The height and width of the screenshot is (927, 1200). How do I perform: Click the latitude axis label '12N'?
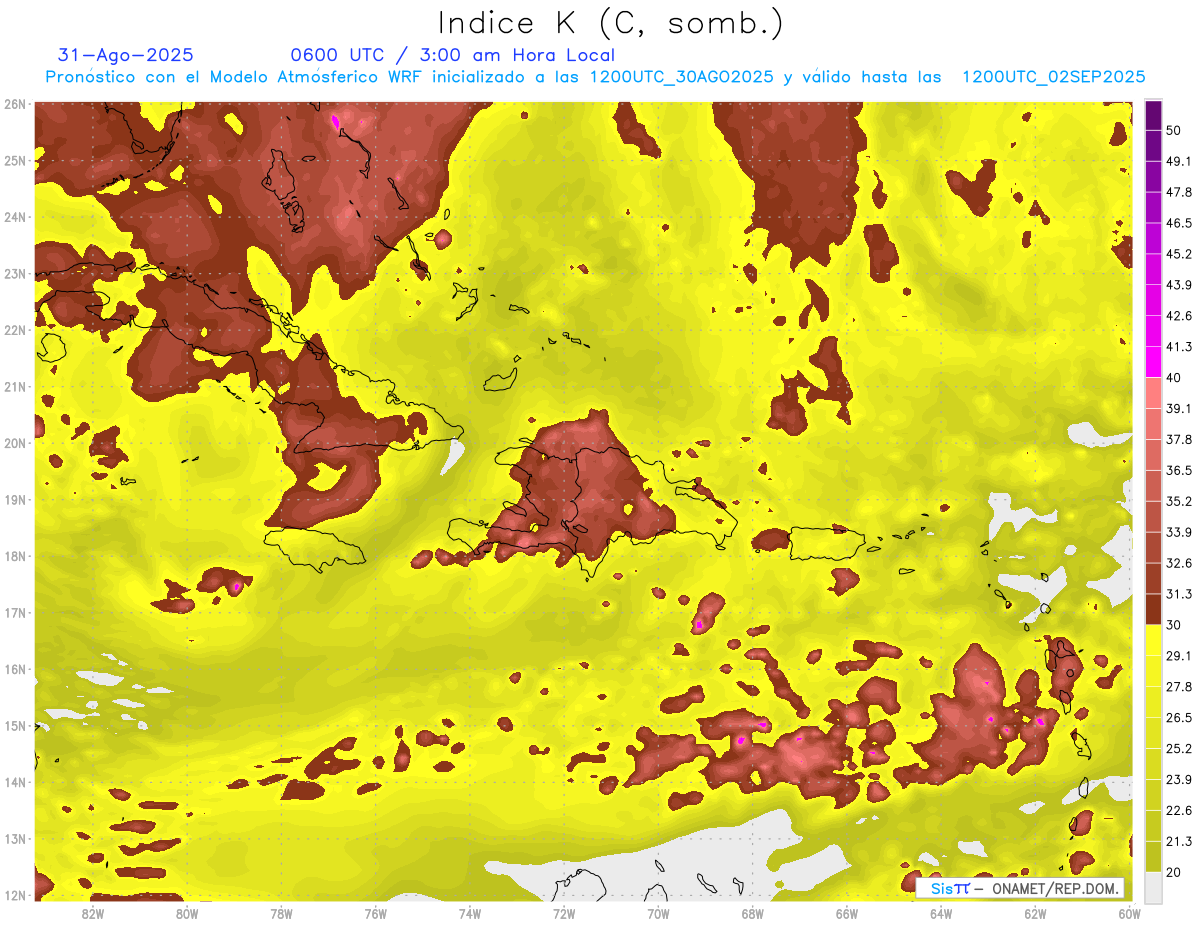pyautogui.click(x=15, y=895)
